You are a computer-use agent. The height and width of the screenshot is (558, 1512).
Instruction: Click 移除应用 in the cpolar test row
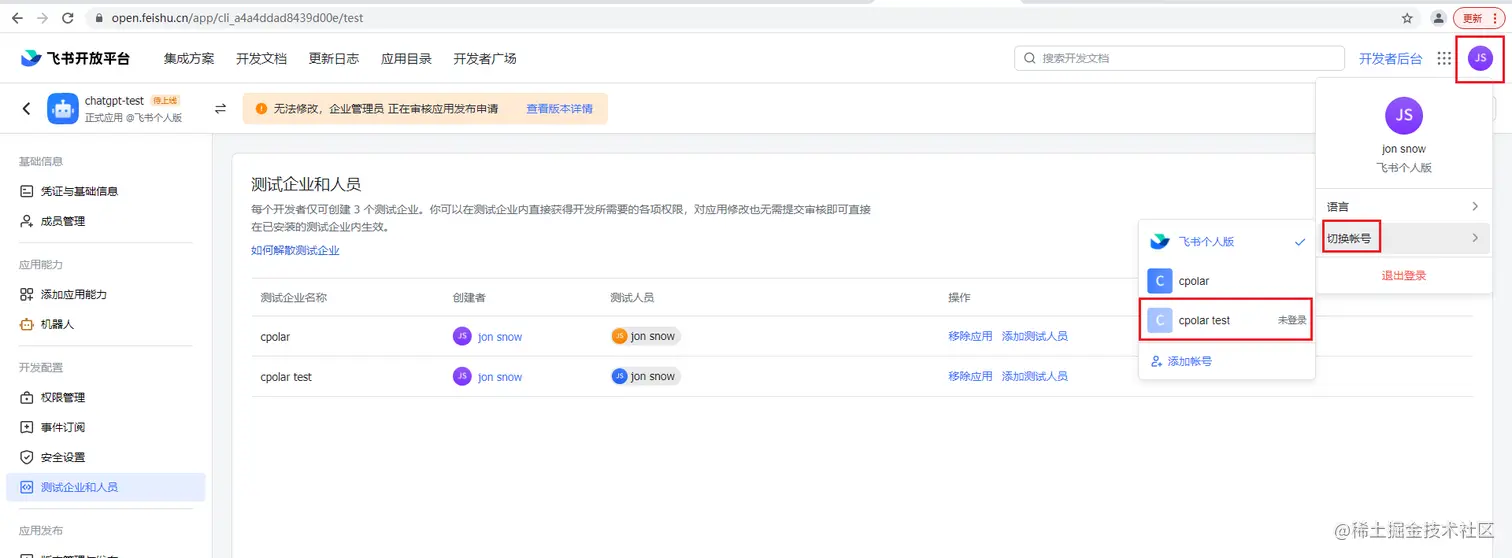[970, 376]
